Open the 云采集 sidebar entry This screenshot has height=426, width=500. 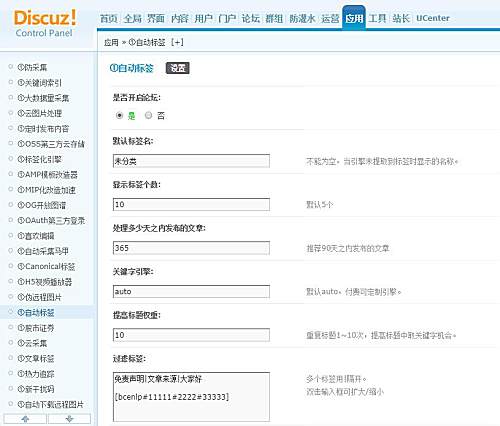[32, 343]
